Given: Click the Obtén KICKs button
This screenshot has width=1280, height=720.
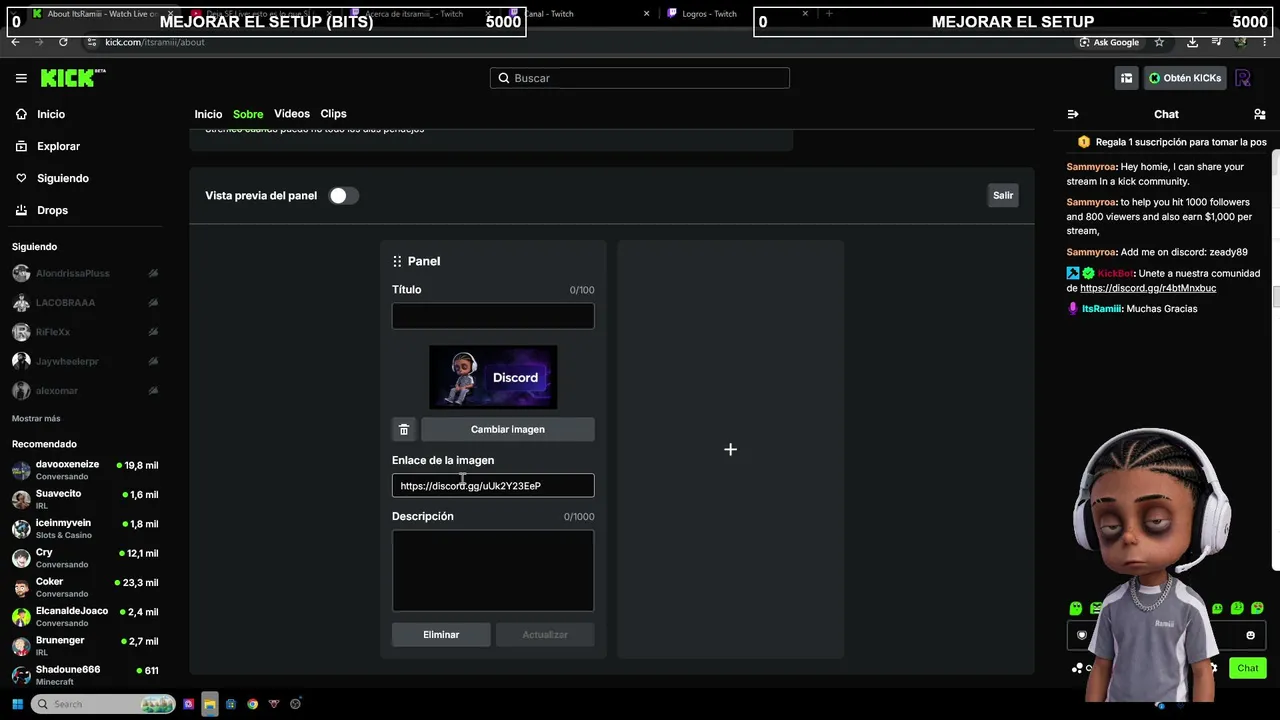Looking at the screenshot, I should point(1185,78).
